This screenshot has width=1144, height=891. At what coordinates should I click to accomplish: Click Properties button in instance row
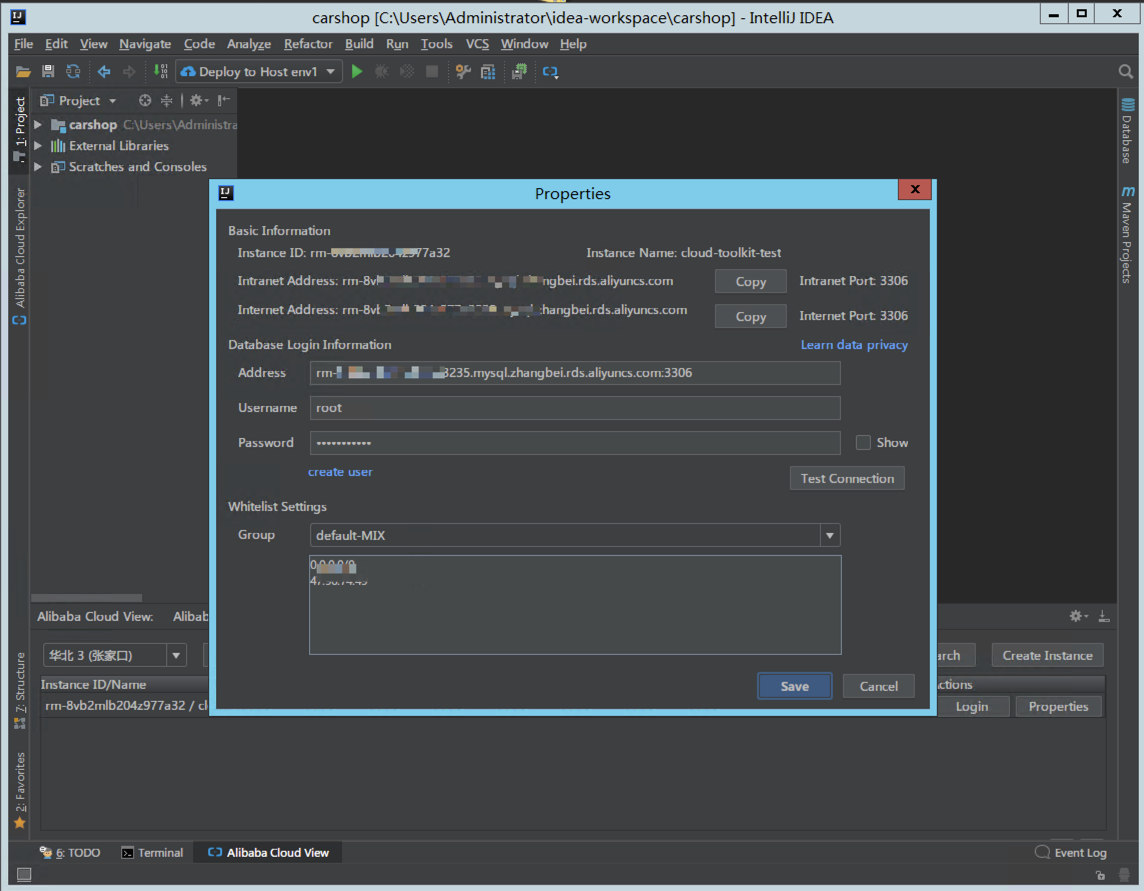point(1058,706)
